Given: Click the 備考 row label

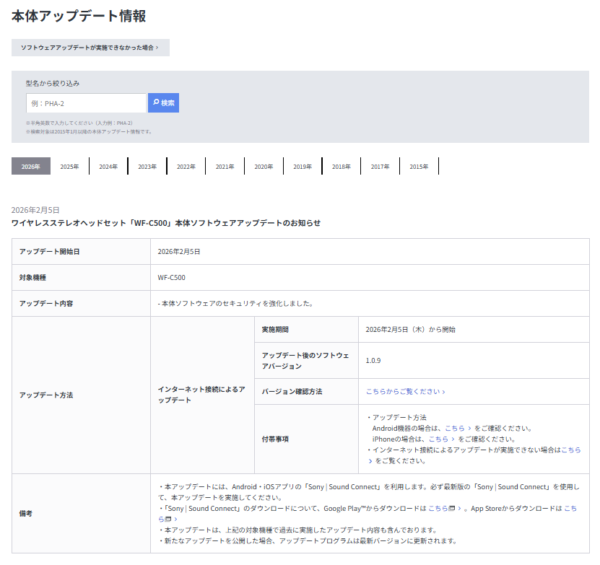Looking at the screenshot, I should [x=26, y=513].
